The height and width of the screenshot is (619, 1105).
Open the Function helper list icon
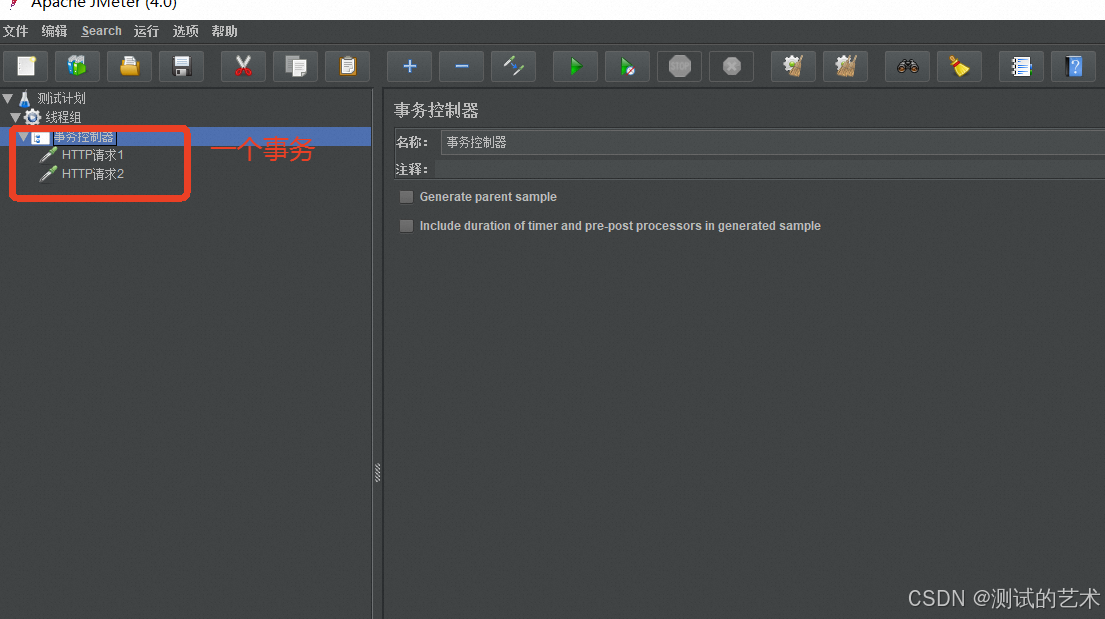click(1021, 66)
